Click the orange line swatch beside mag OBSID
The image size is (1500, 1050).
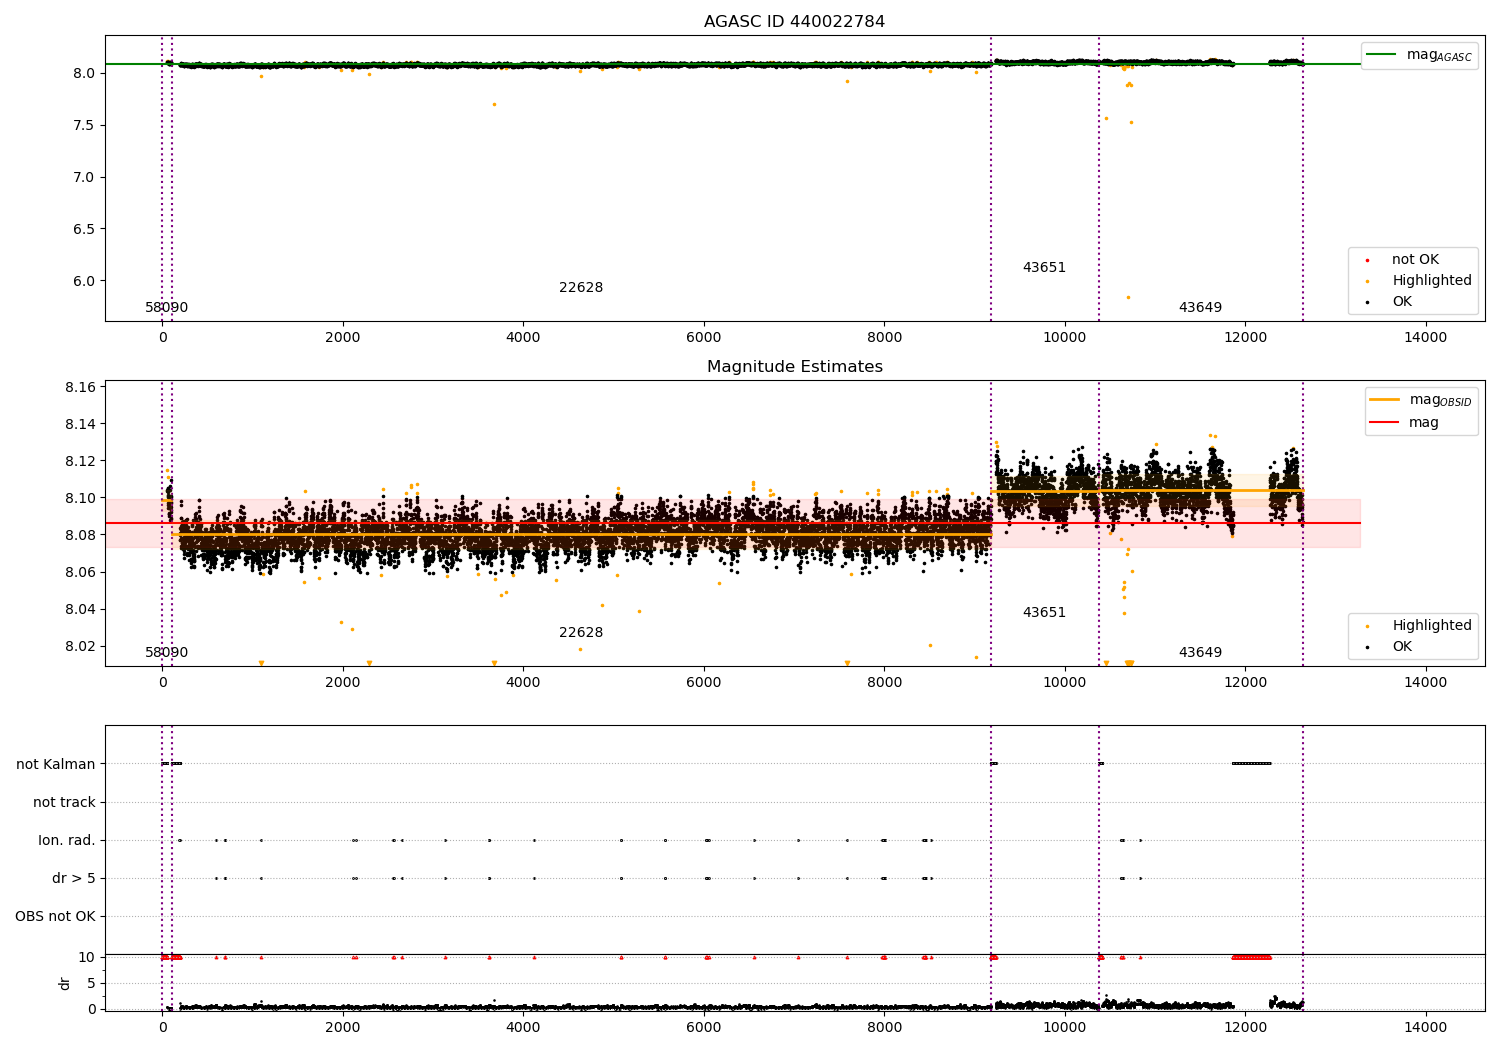[x=1384, y=400]
